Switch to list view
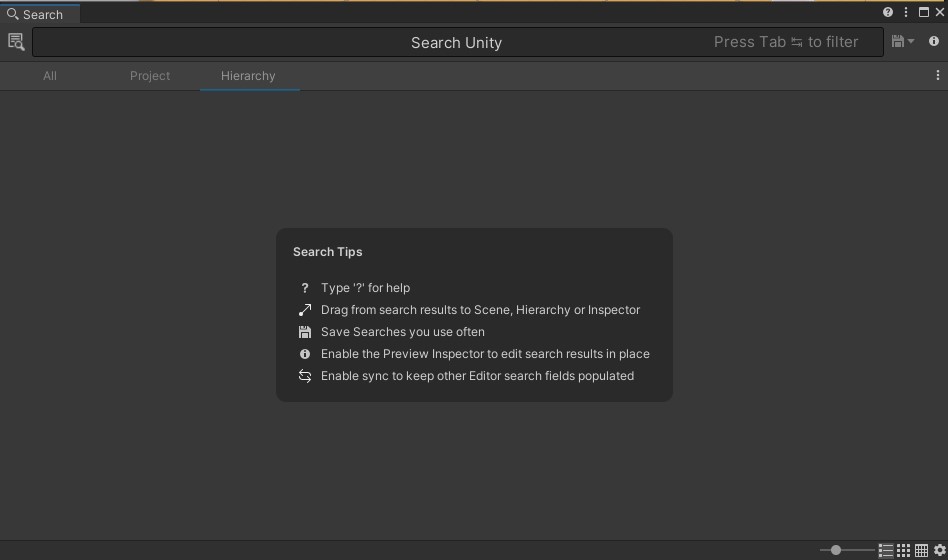 886,550
